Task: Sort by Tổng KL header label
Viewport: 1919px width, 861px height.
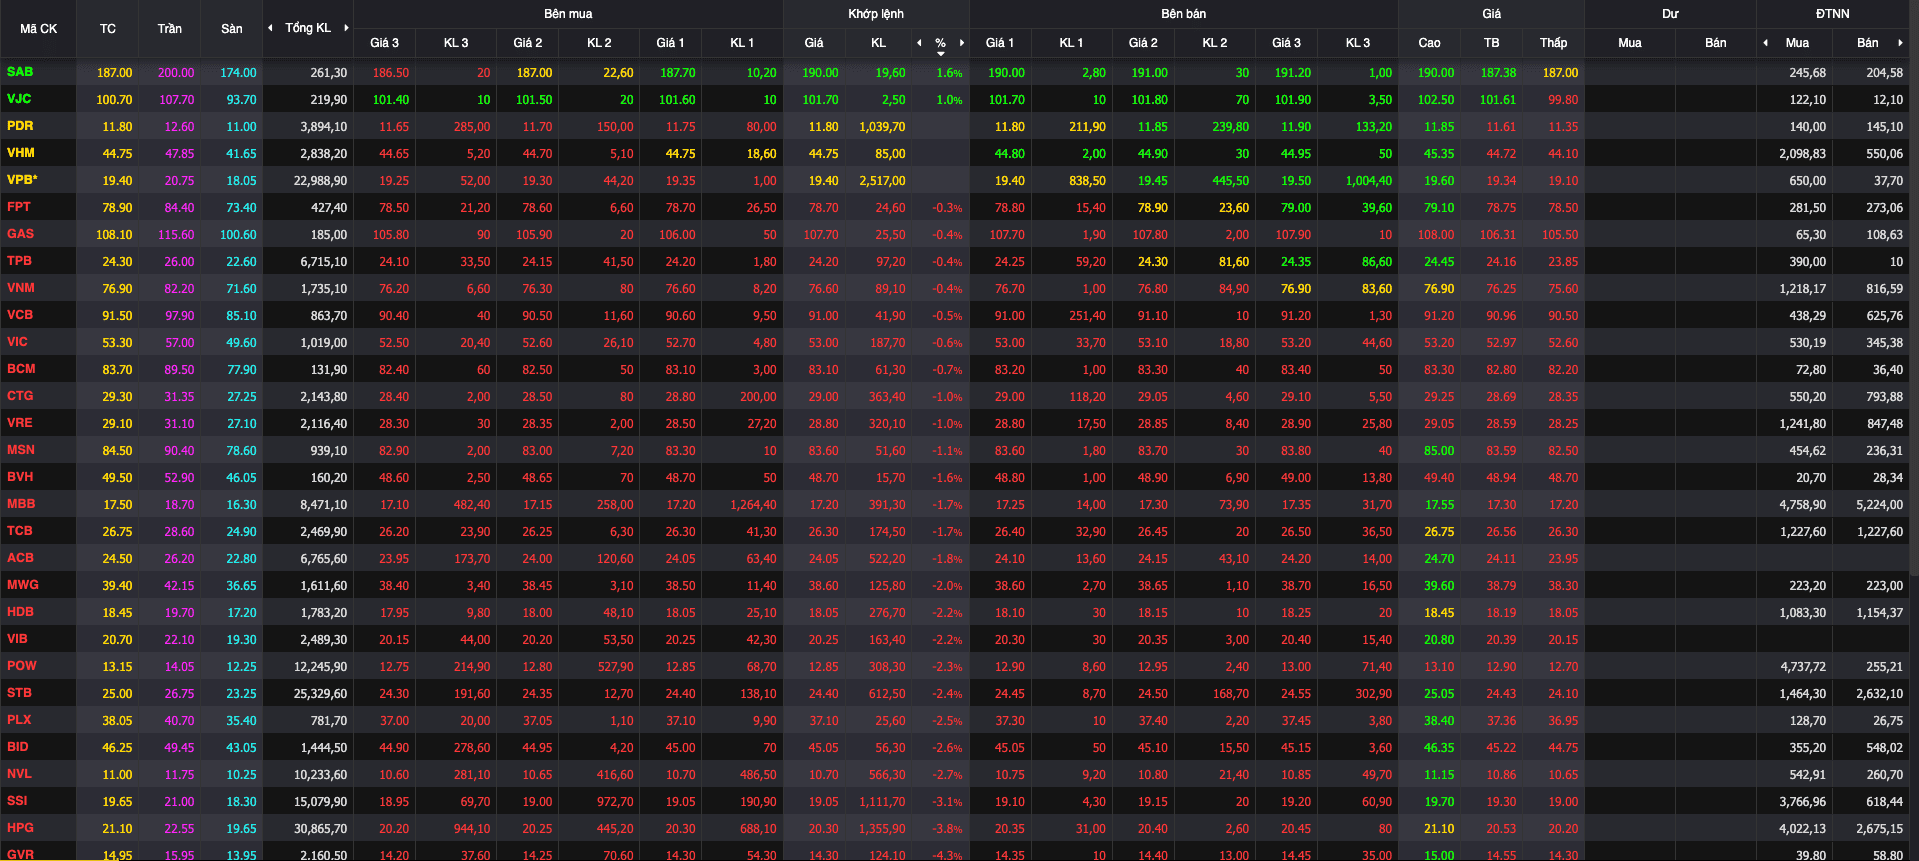Action: [x=308, y=28]
